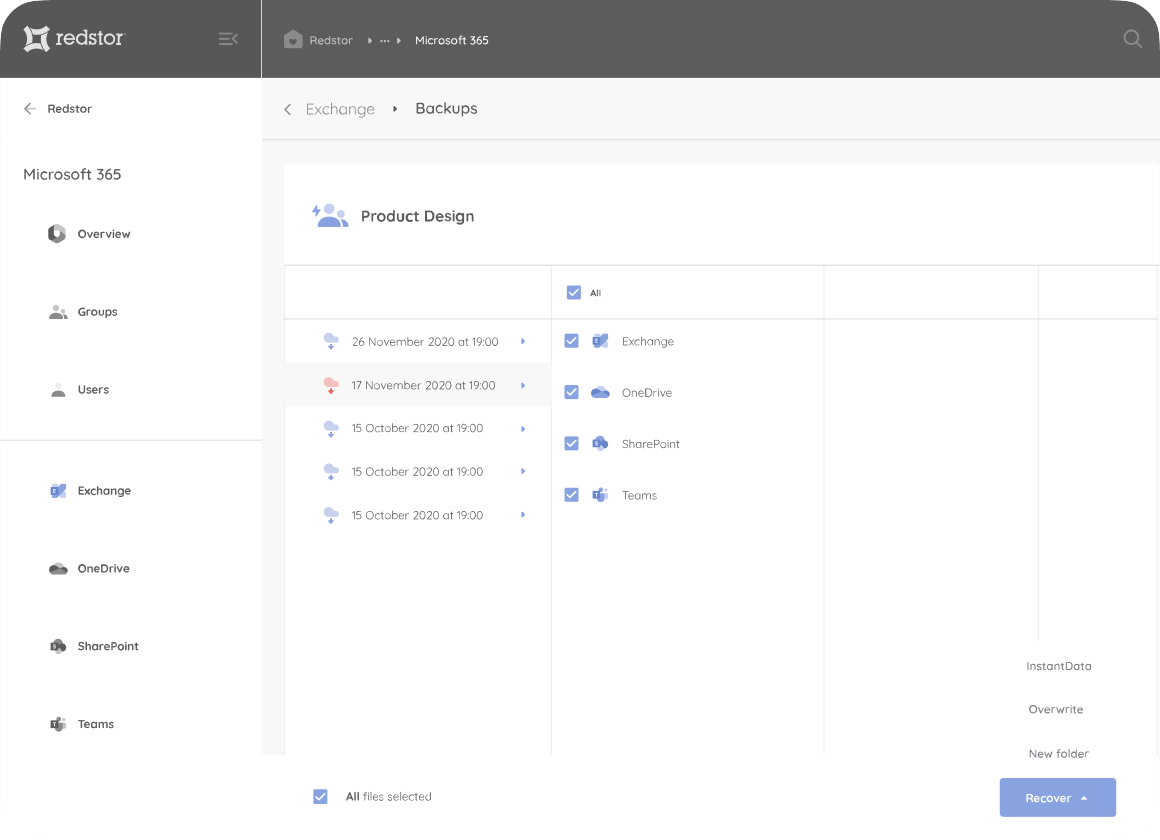Screen dimensions: 1160x840
Task: Select New folder recovery option
Action: tap(1059, 753)
